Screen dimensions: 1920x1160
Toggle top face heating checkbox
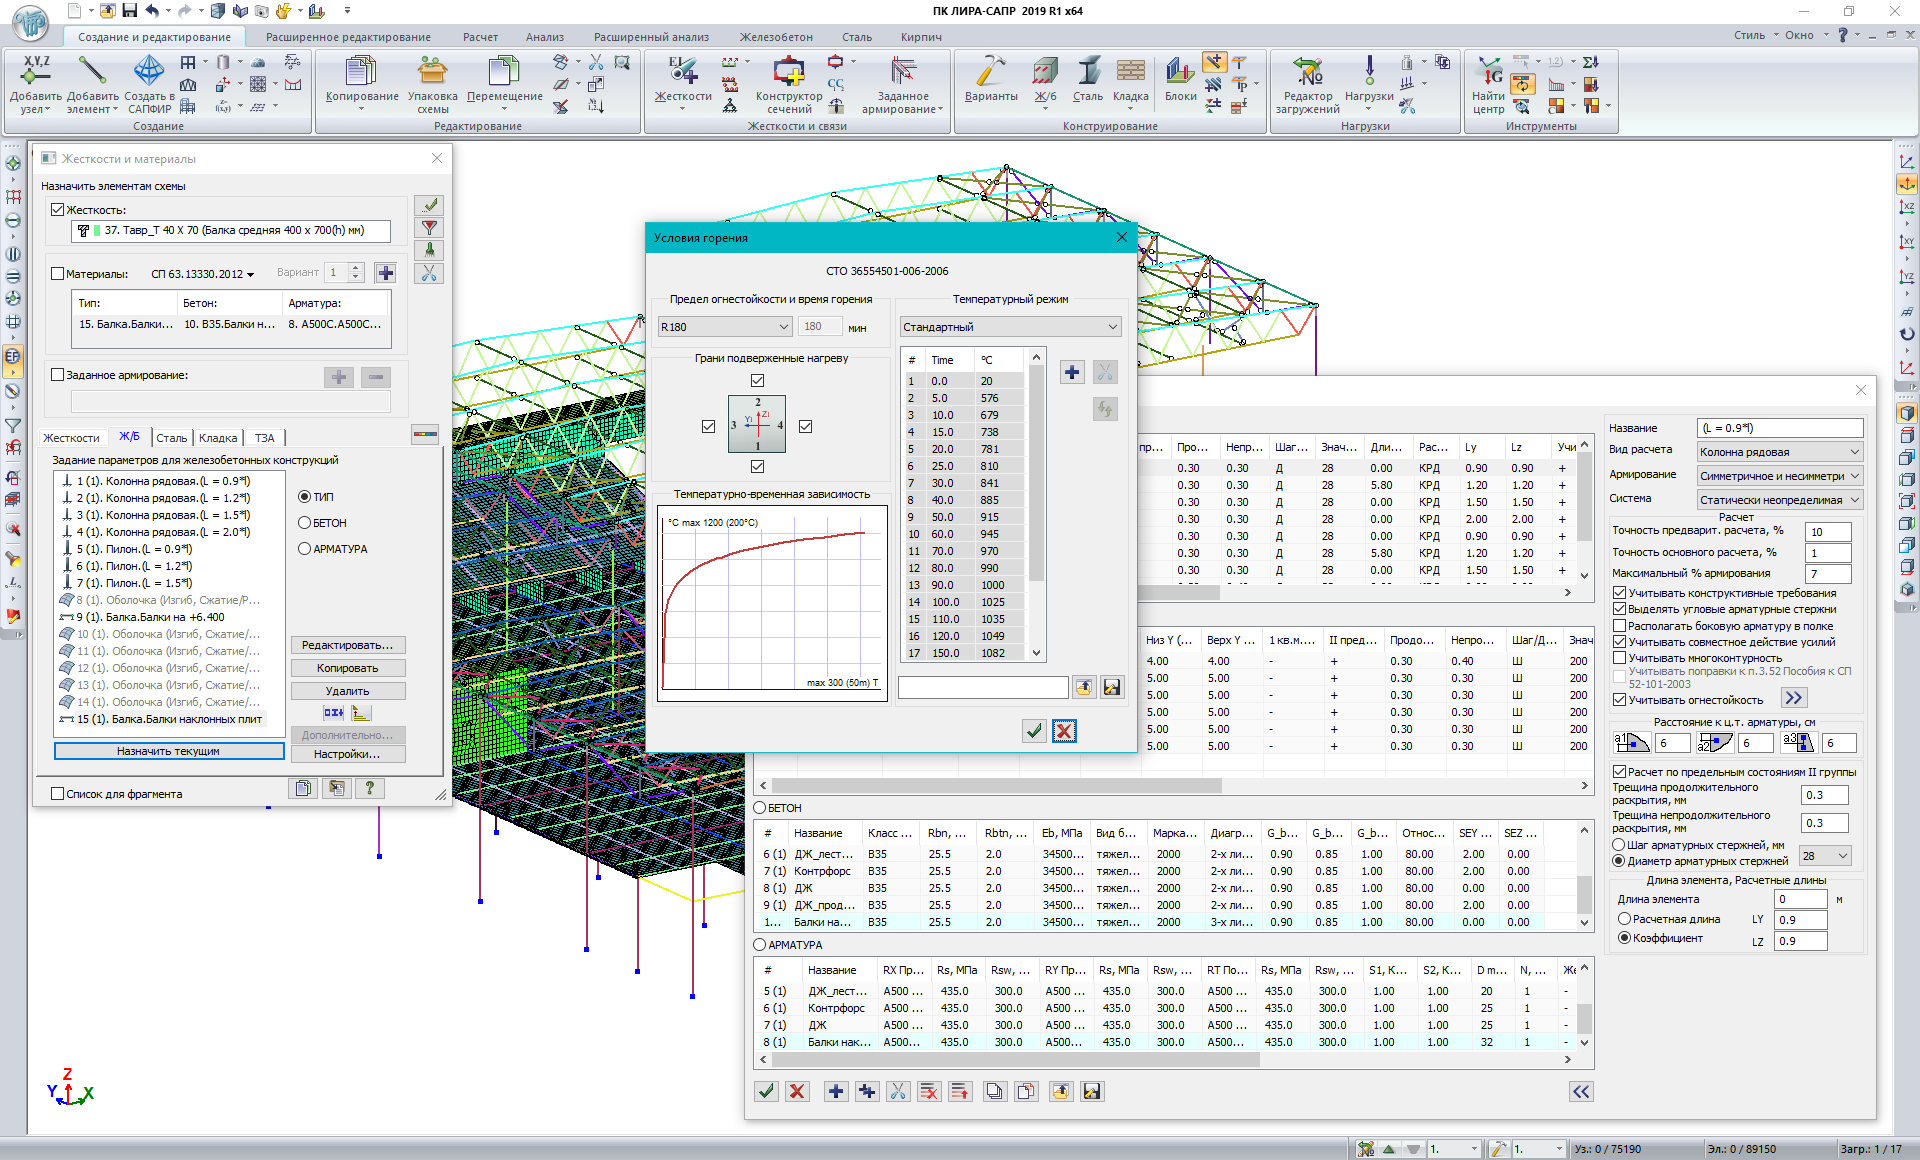[x=757, y=380]
